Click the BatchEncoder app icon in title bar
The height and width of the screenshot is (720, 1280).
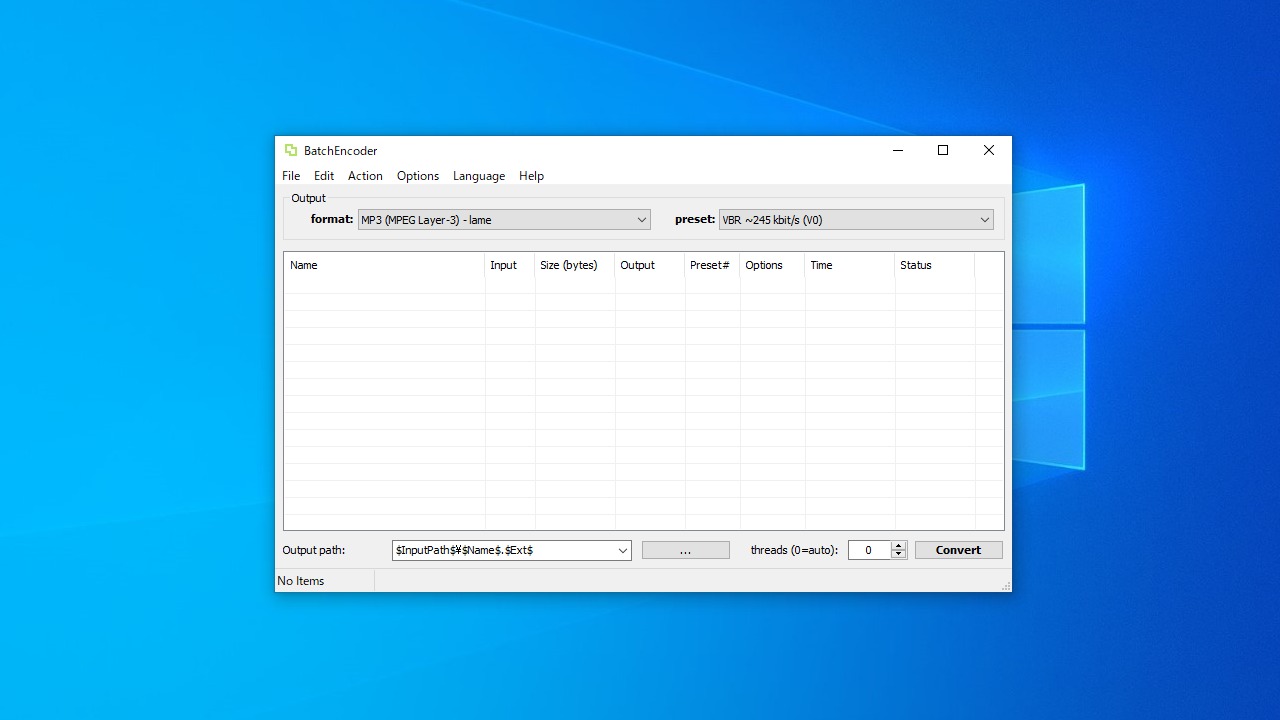tap(291, 150)
